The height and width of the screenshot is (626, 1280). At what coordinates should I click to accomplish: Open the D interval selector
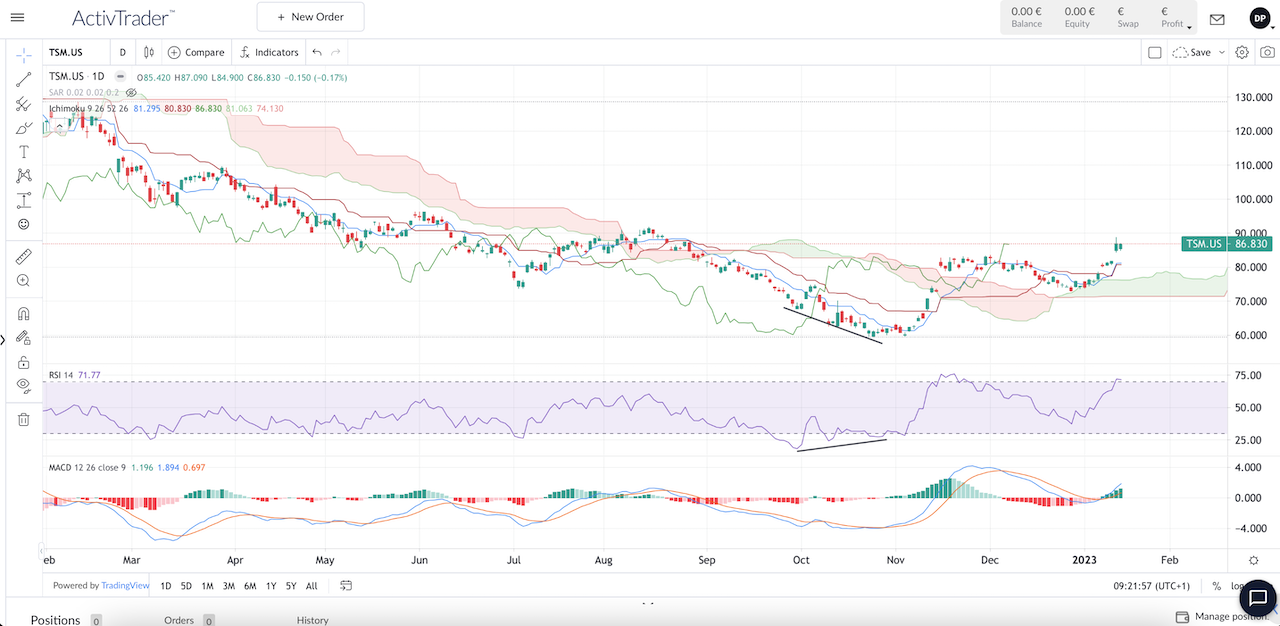122,52
